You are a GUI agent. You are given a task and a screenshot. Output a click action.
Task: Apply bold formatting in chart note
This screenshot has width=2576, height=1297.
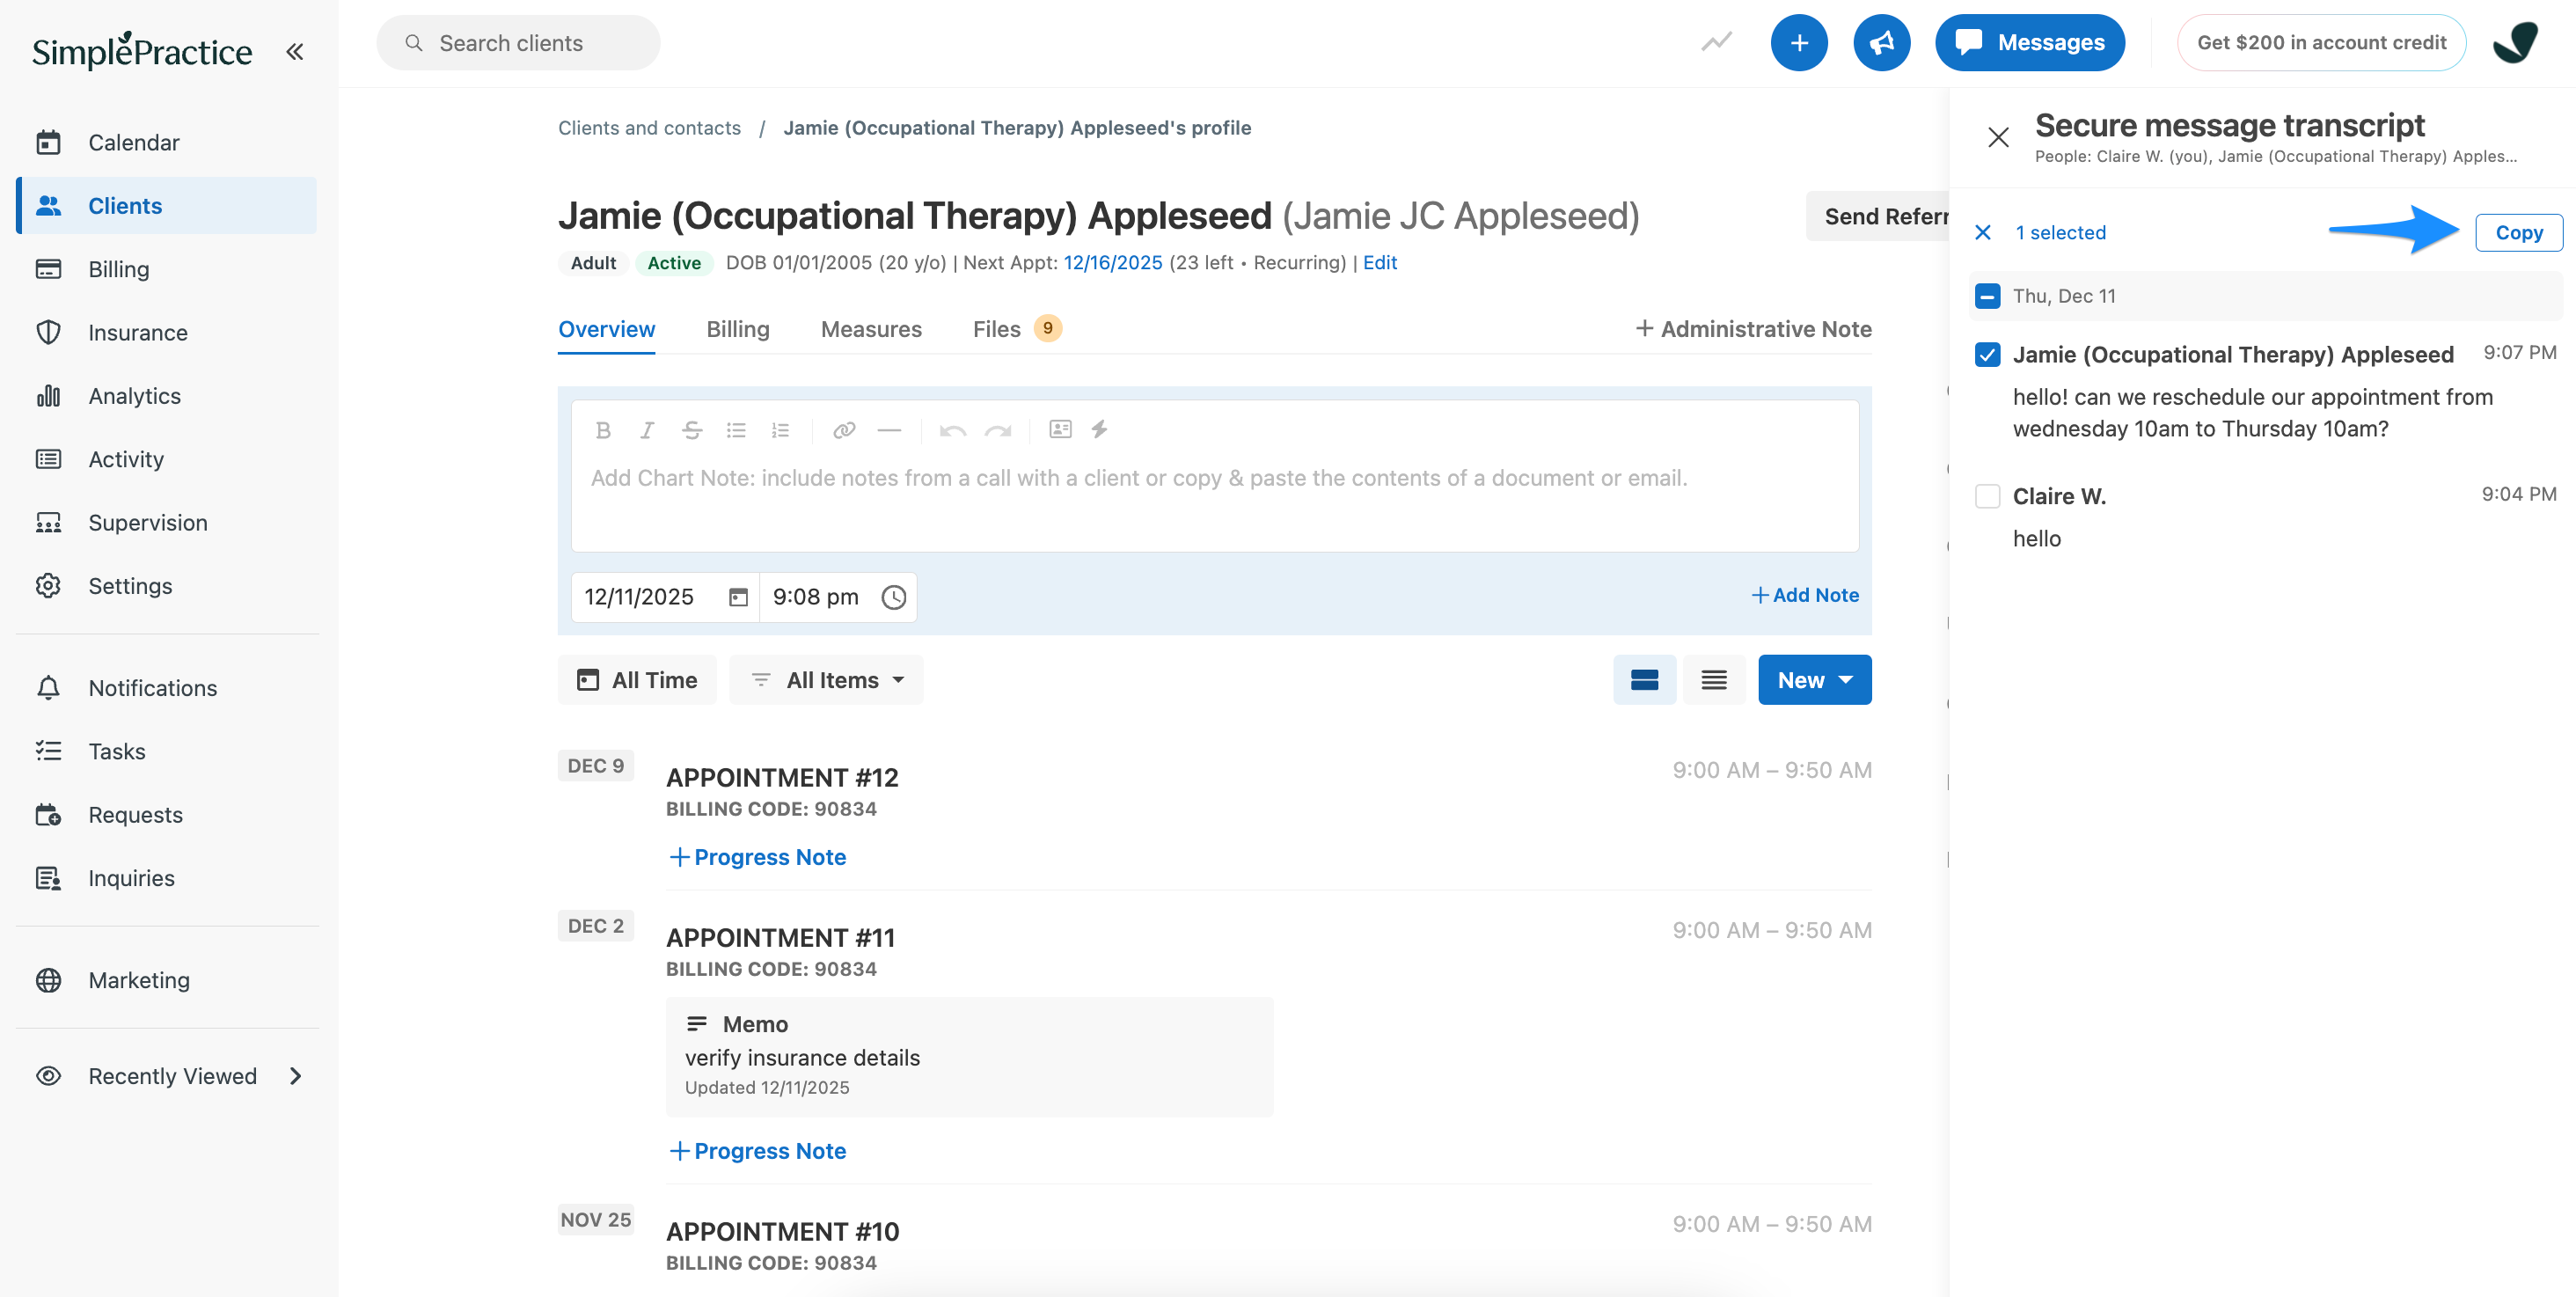(603, 430)
